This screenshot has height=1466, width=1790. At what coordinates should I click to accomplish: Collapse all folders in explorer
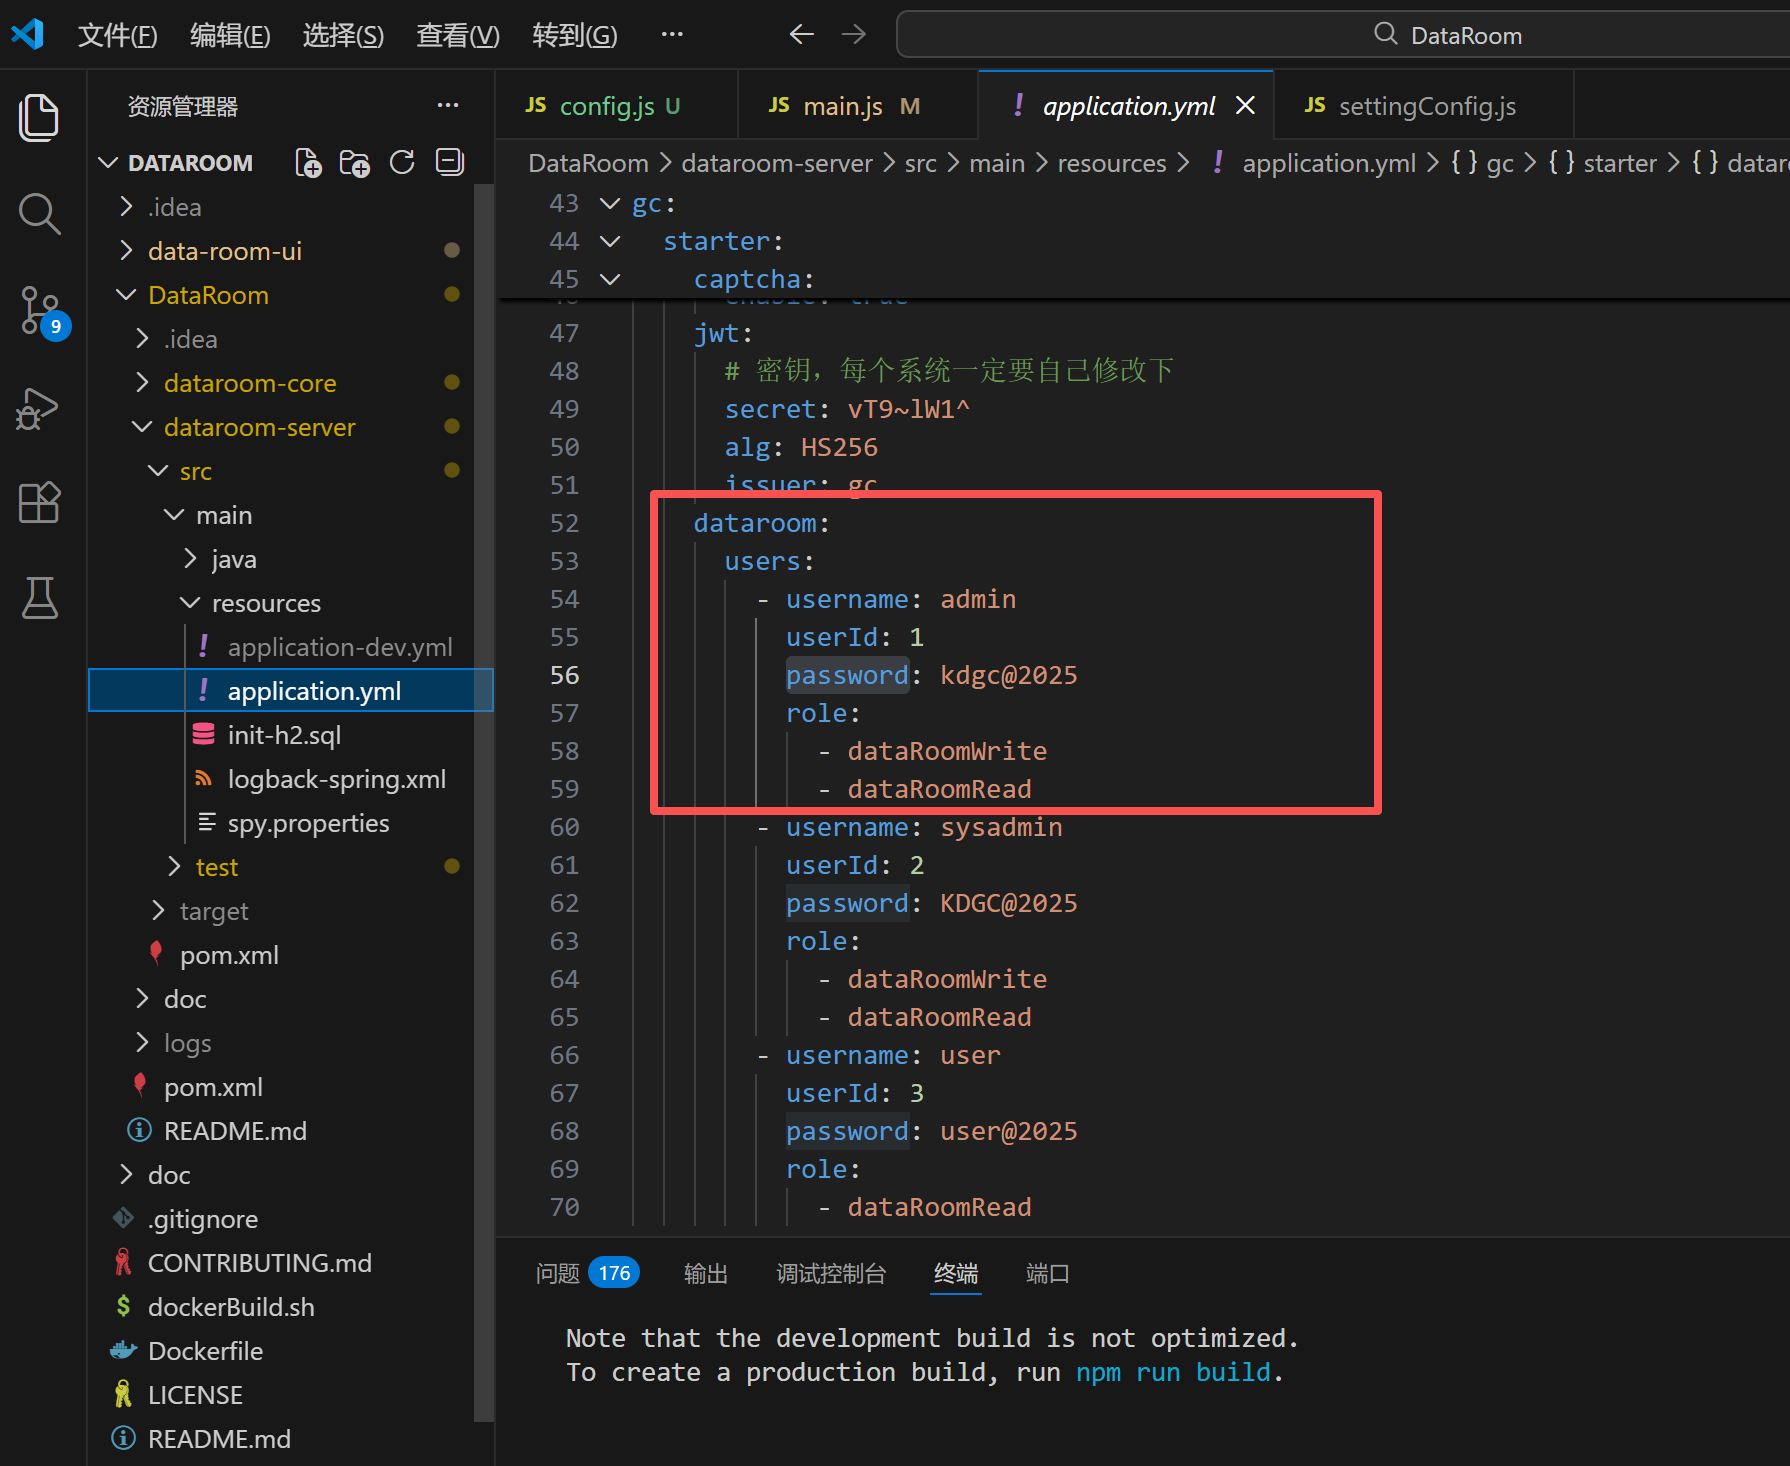pos(450,163)
